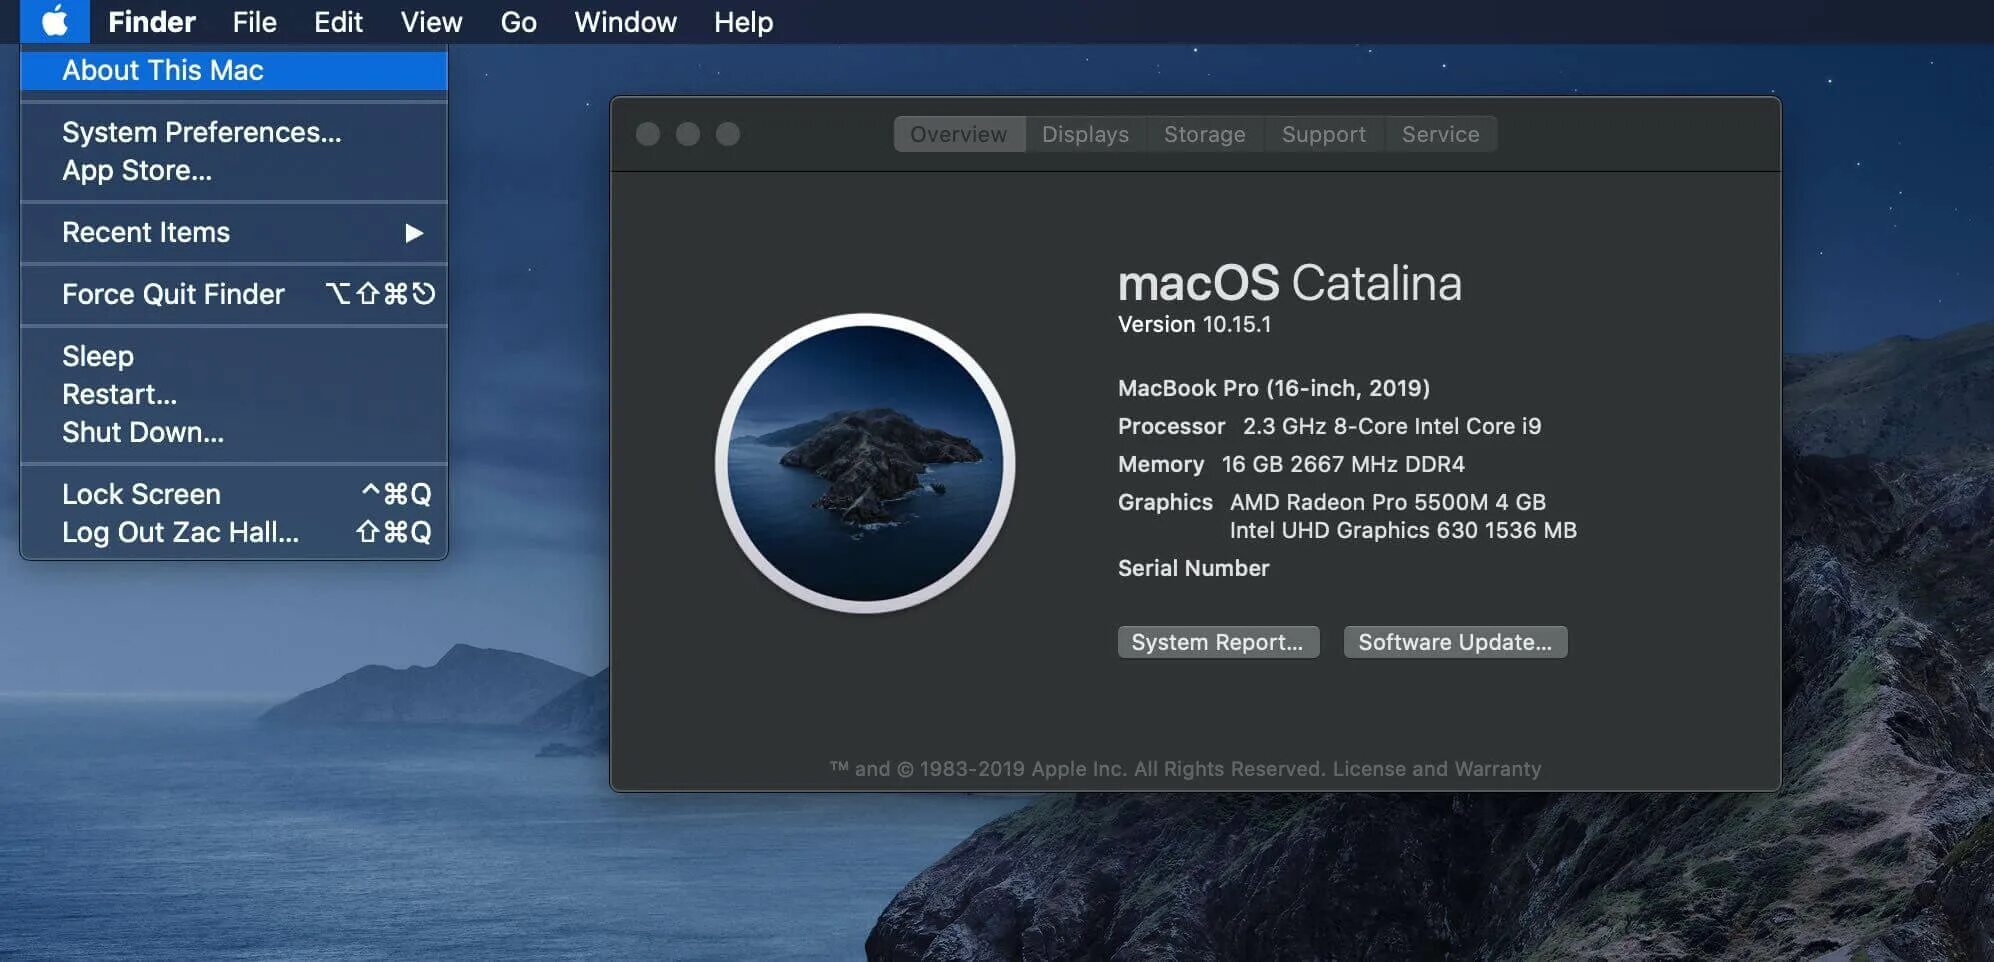Click the Apple Inc. copyright notice text
The image size is (1994, 962).
[x=1077, y=769]
